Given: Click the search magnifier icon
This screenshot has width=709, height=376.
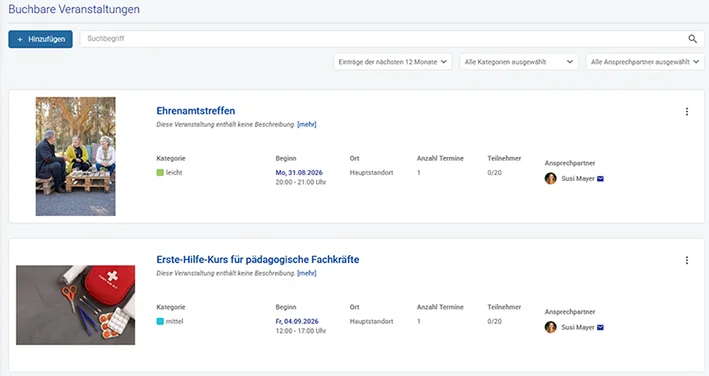Looking at the screenshot, I should coord(692,39).
